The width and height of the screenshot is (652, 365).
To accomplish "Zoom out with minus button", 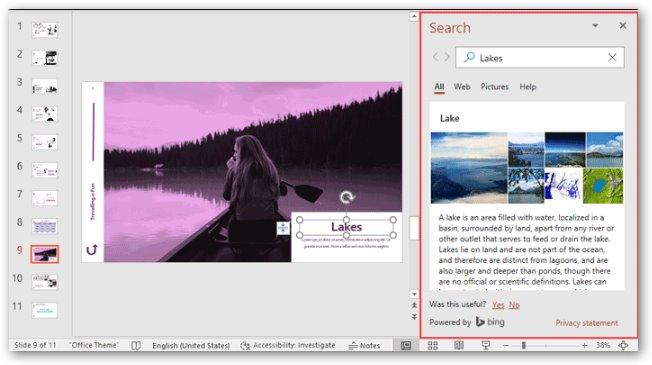I will point(506,345).
